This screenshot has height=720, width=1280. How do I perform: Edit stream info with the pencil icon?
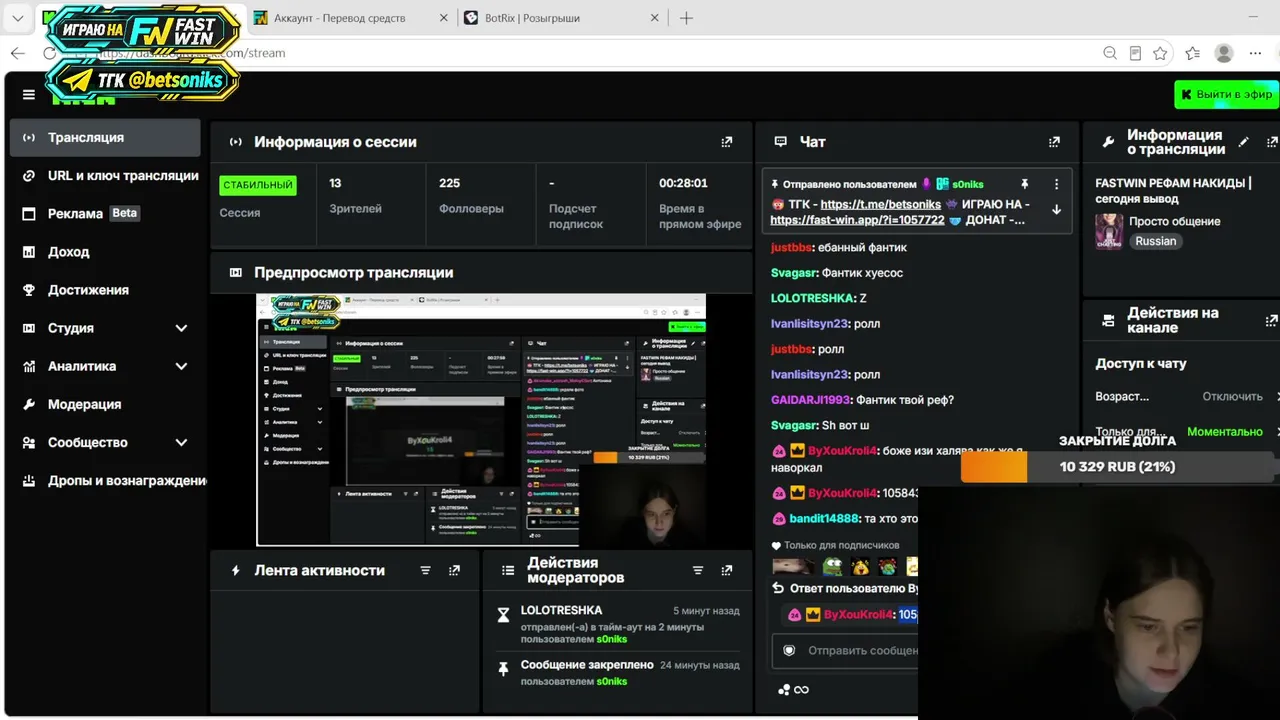click(1243, 142)
